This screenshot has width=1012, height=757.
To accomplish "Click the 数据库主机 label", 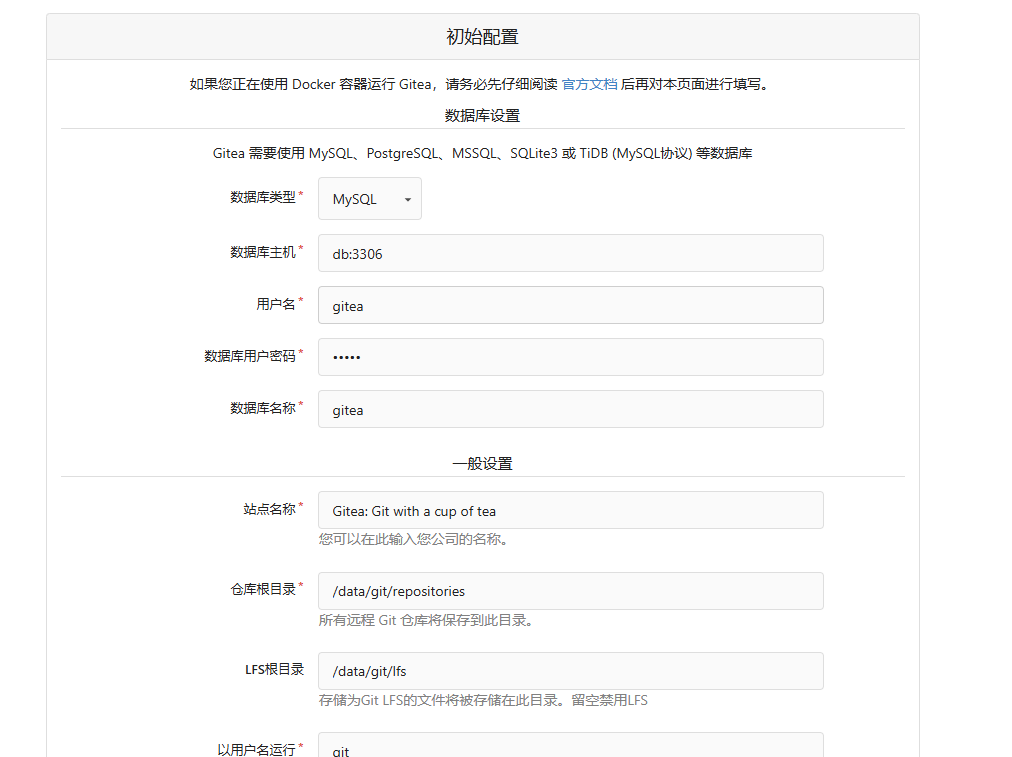I will click(x=263, y=252).
